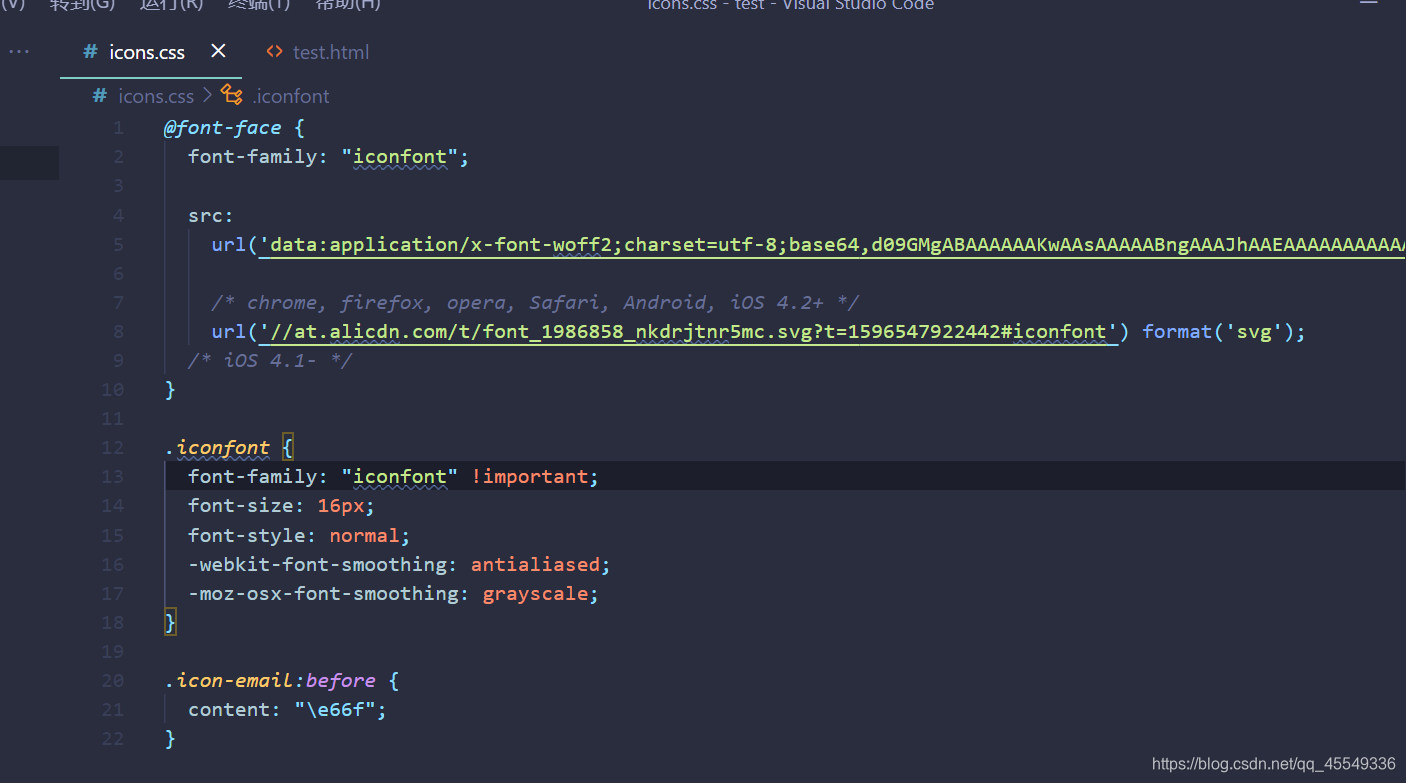
Task: Click the CSS hash icon on icons.css tab
Action: (x=90, y=52)
